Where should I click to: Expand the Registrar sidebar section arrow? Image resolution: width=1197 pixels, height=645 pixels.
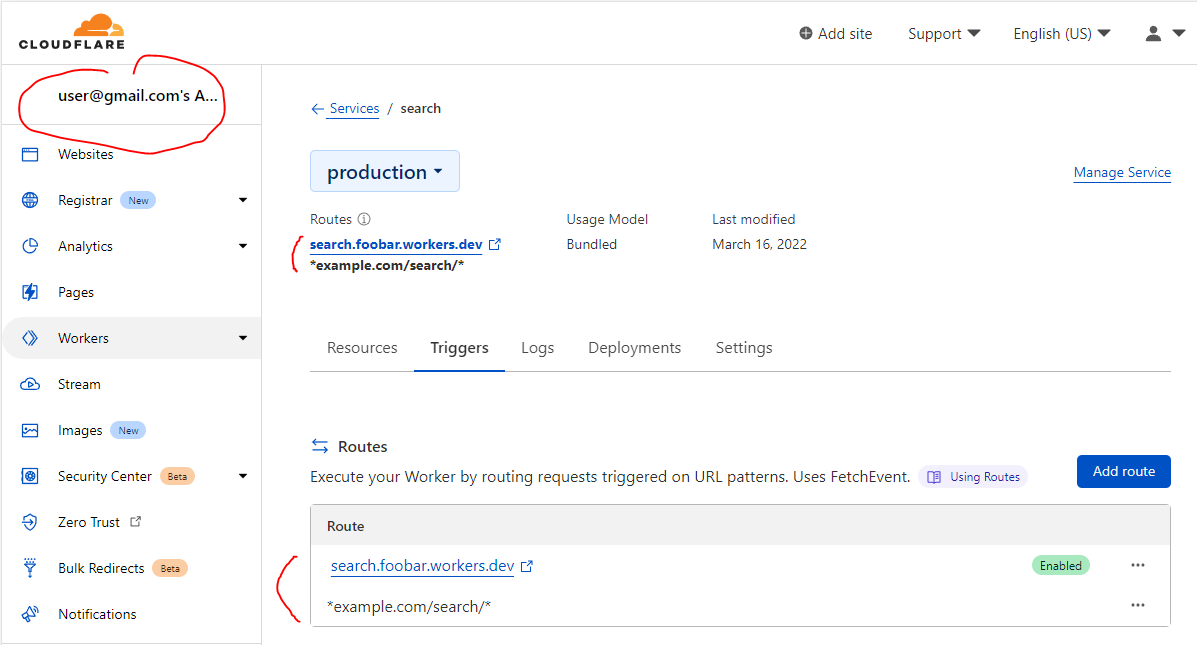pos(243,200)
